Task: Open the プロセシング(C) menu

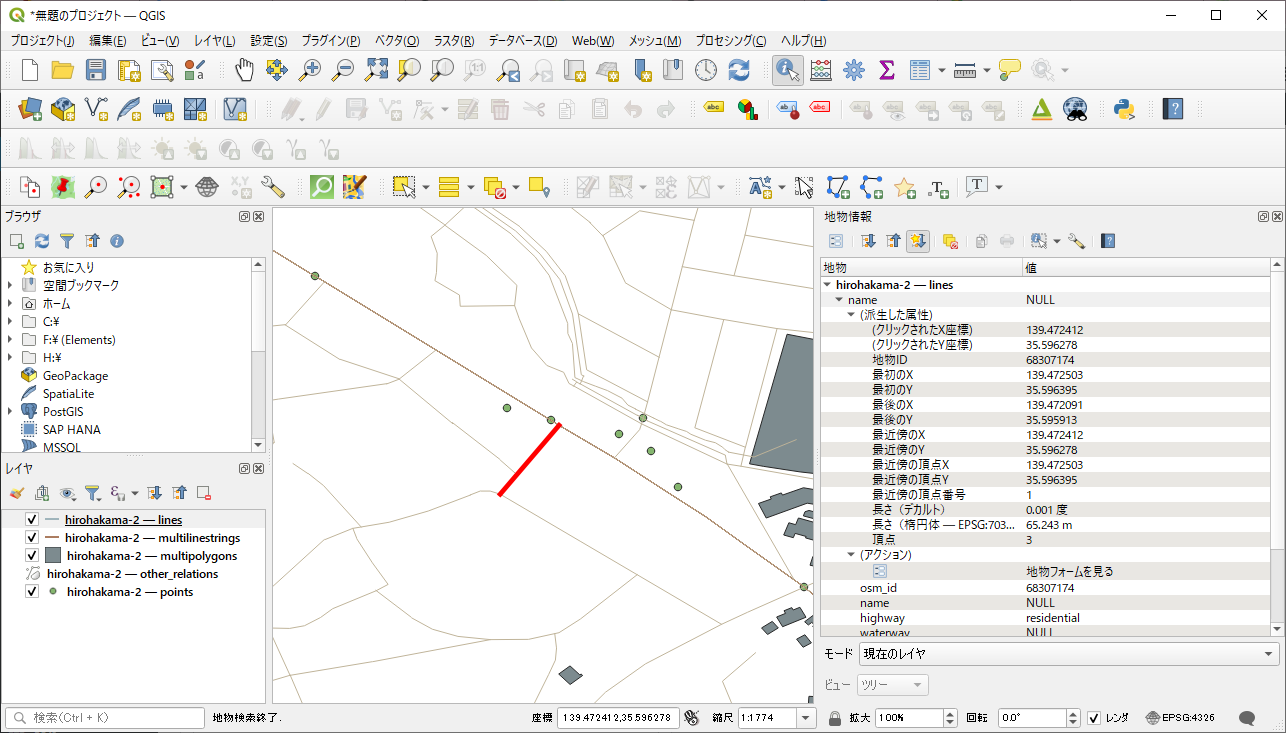Action: 730,41
